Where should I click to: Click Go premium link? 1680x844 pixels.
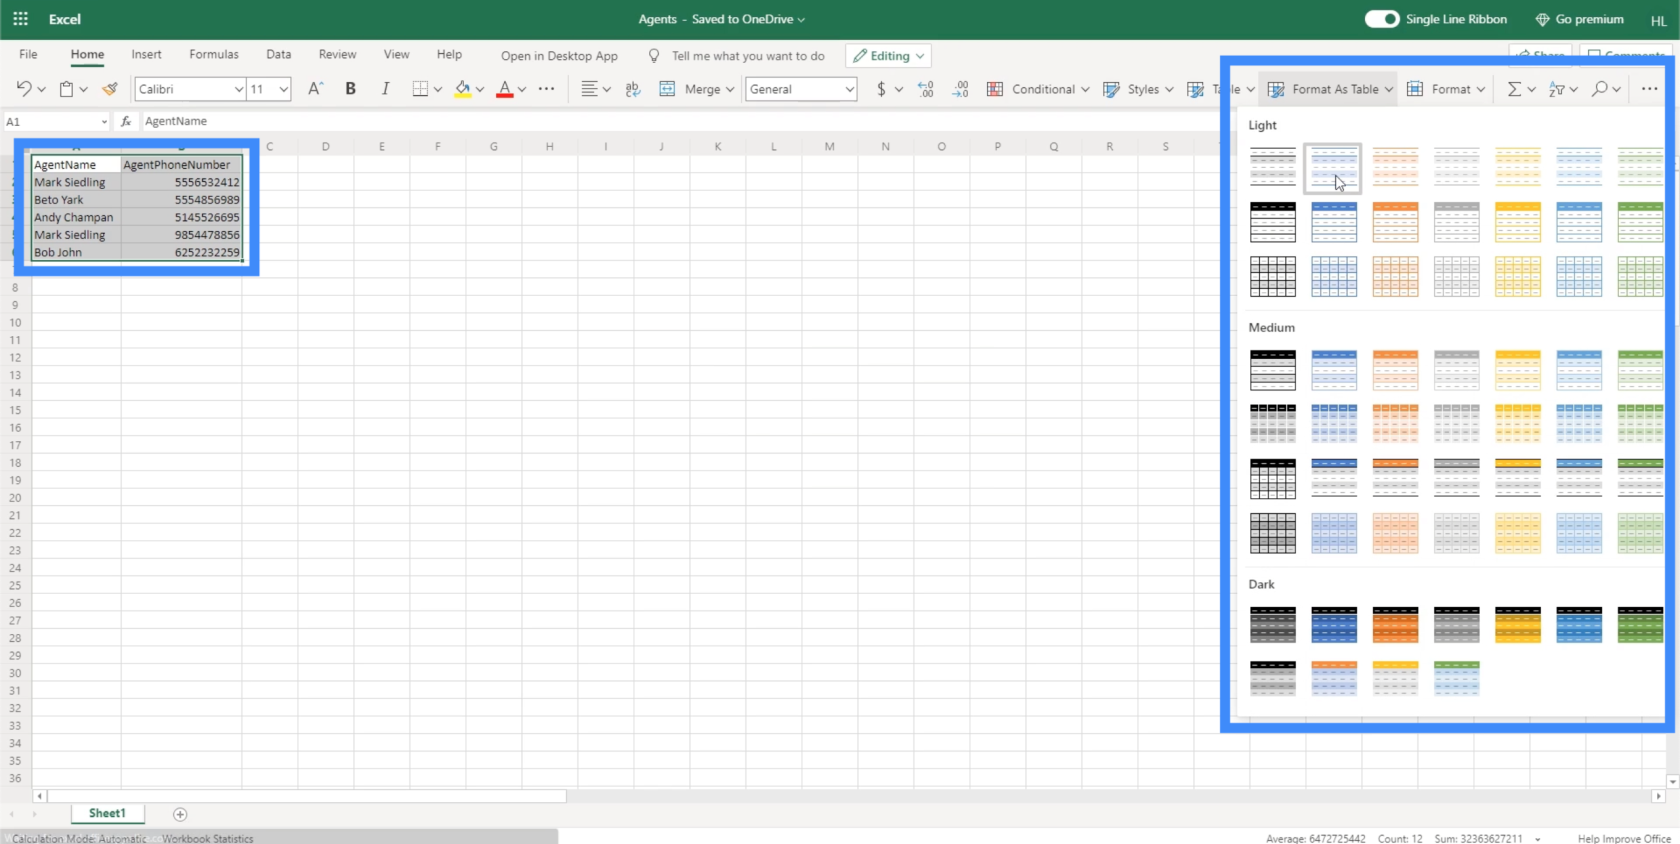pos(1580,19)
